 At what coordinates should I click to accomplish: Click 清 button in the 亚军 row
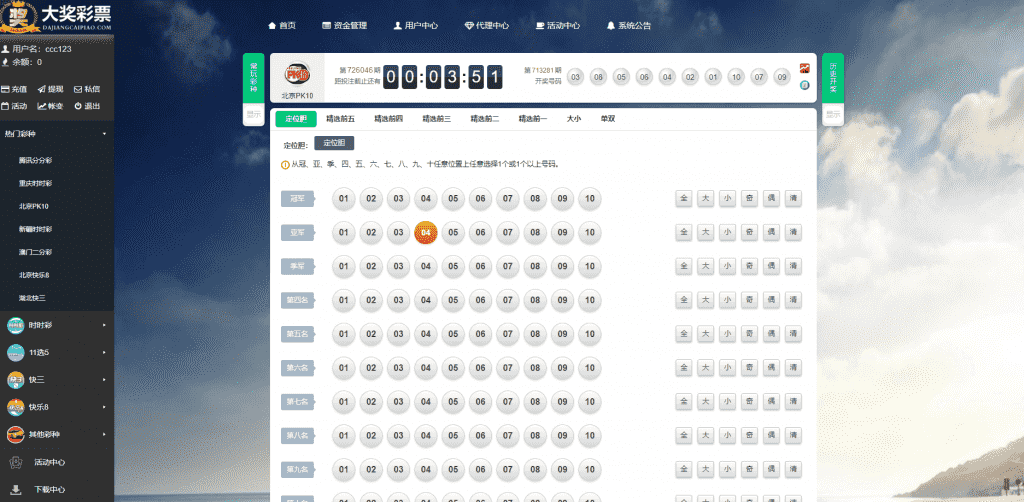click(793, 232)
